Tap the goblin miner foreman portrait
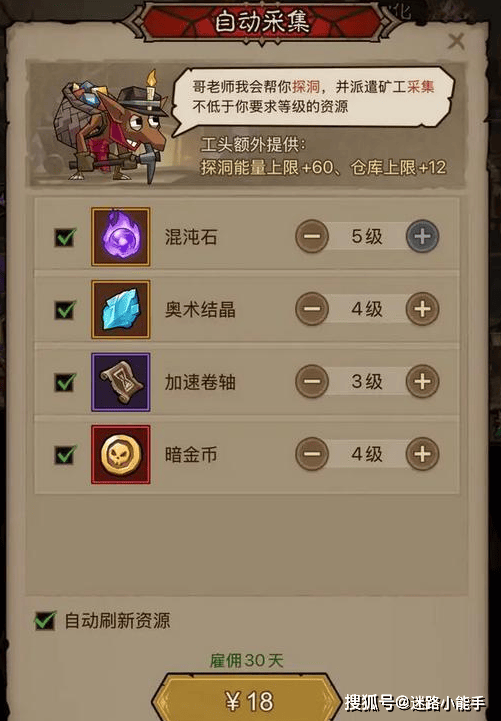The image size is (501, 721). coord(110,126)
